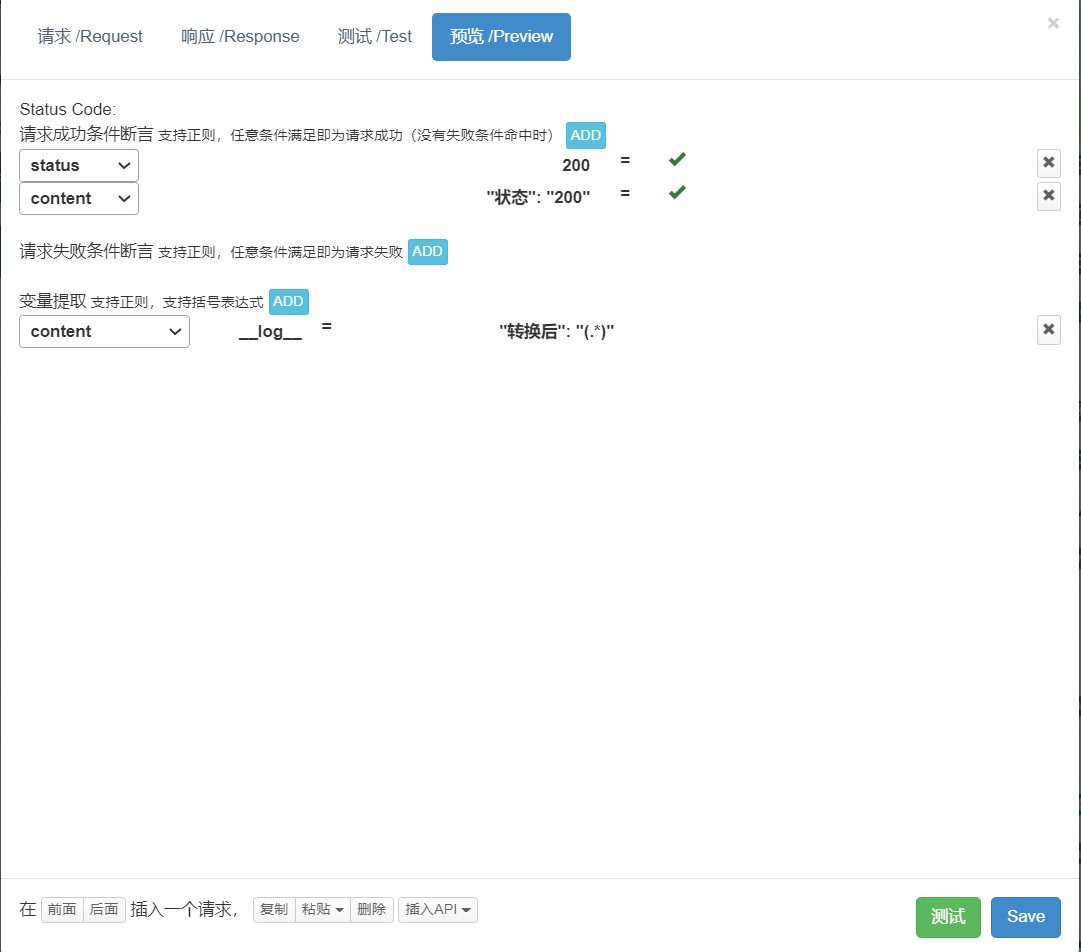Click the 复制 copy button
The height and width of the screenshot is (952, 1081).
point(273,910)
